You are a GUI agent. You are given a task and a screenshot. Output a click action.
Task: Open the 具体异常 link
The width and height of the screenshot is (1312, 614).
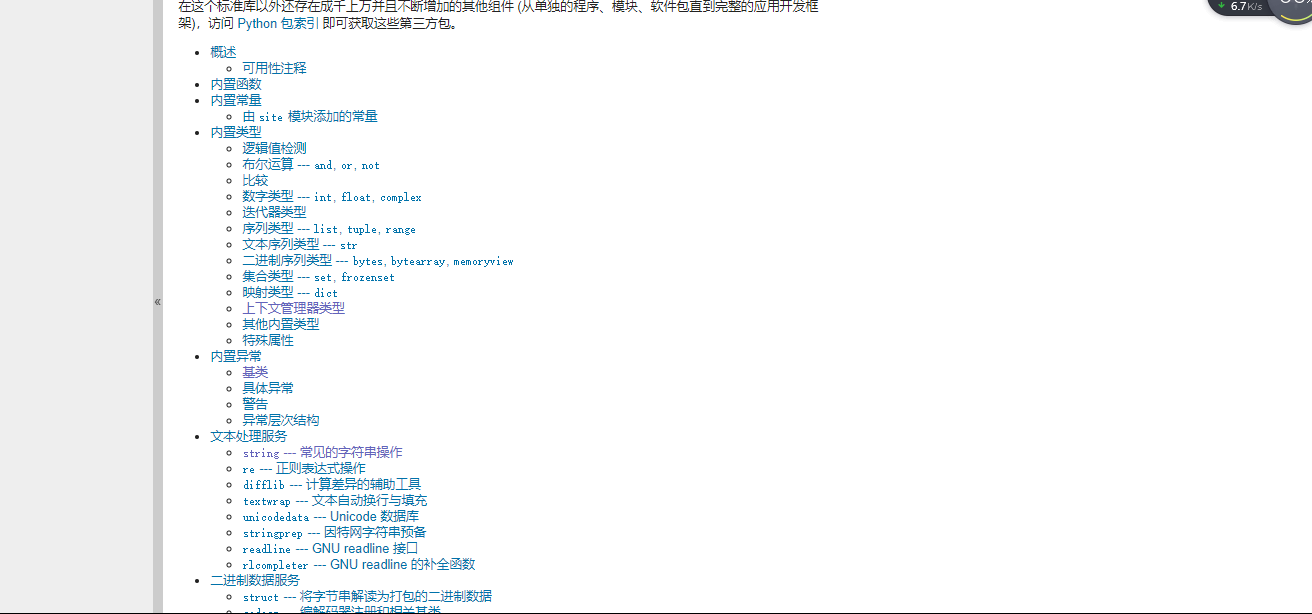point(268,388)
